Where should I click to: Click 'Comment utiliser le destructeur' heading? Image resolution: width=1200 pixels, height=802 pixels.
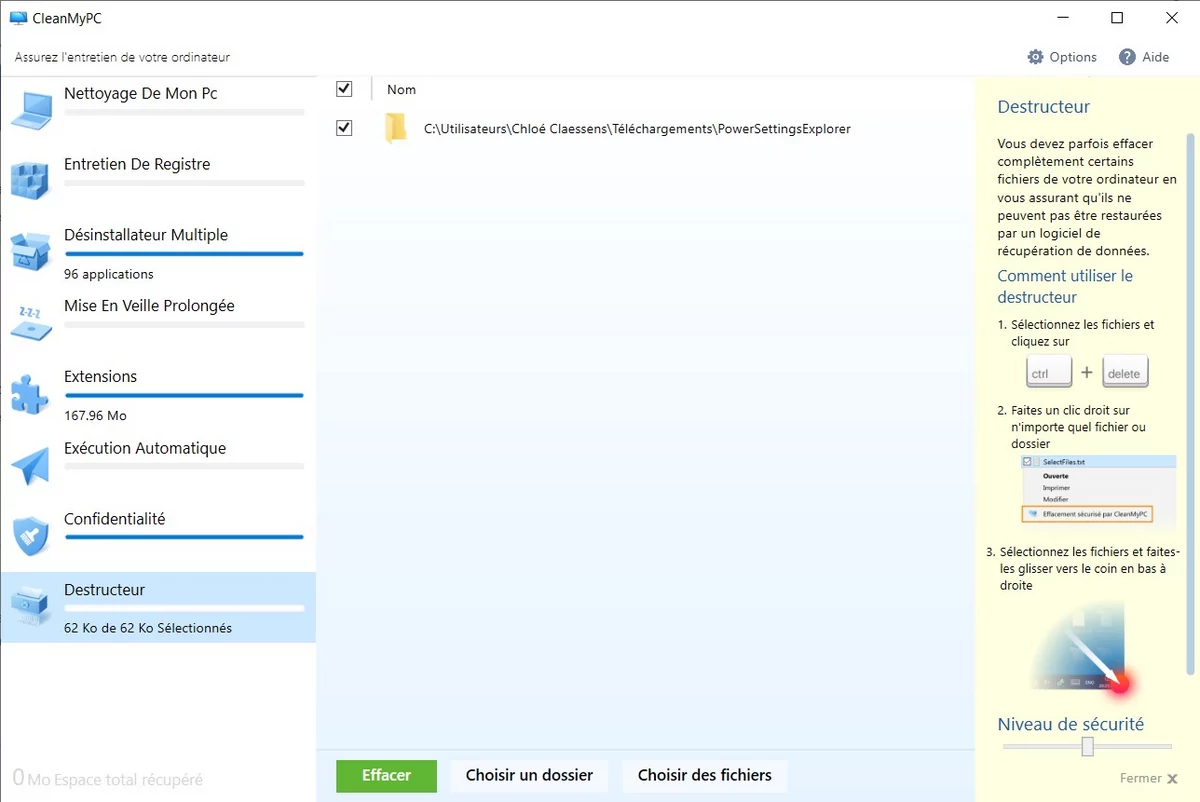(x=1065, y=286)
